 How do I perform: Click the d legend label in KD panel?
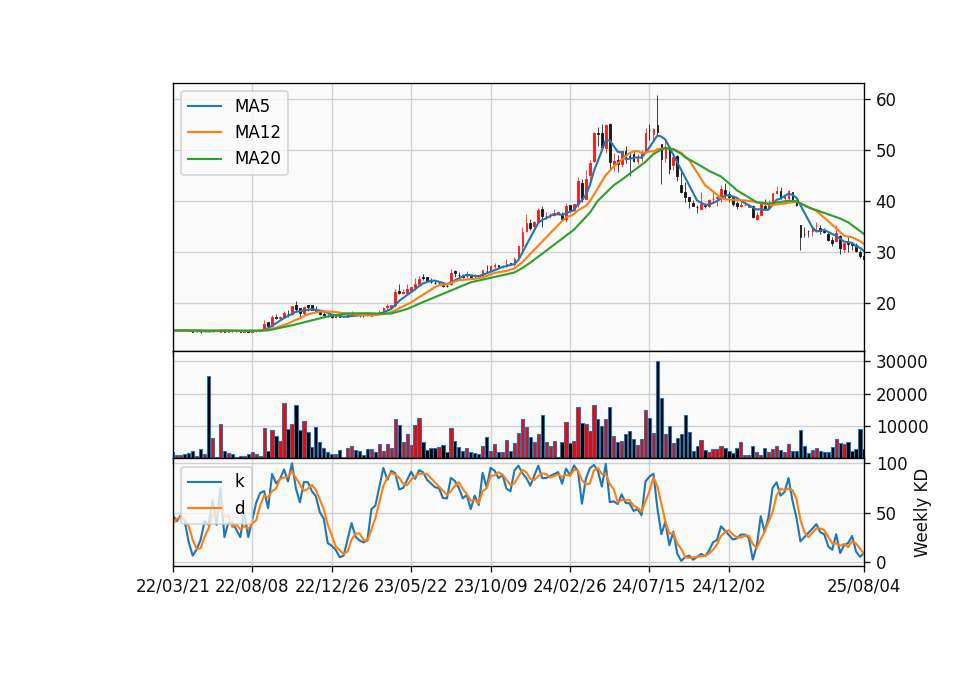(239, 508)
